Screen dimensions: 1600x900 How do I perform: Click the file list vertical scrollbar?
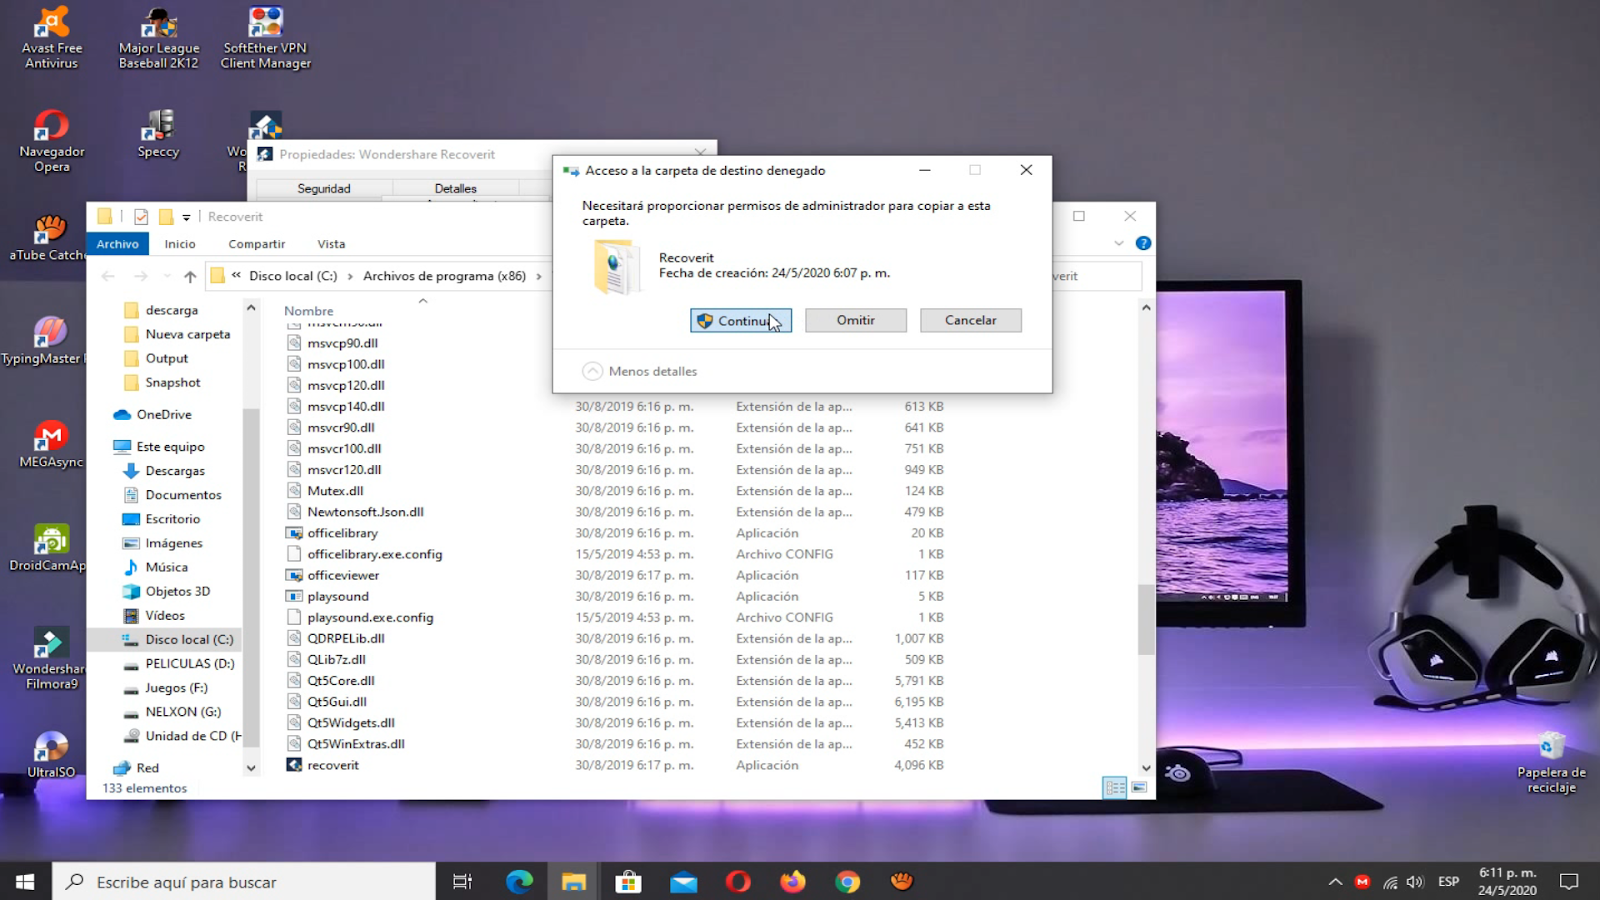[x=1146, y=618]
